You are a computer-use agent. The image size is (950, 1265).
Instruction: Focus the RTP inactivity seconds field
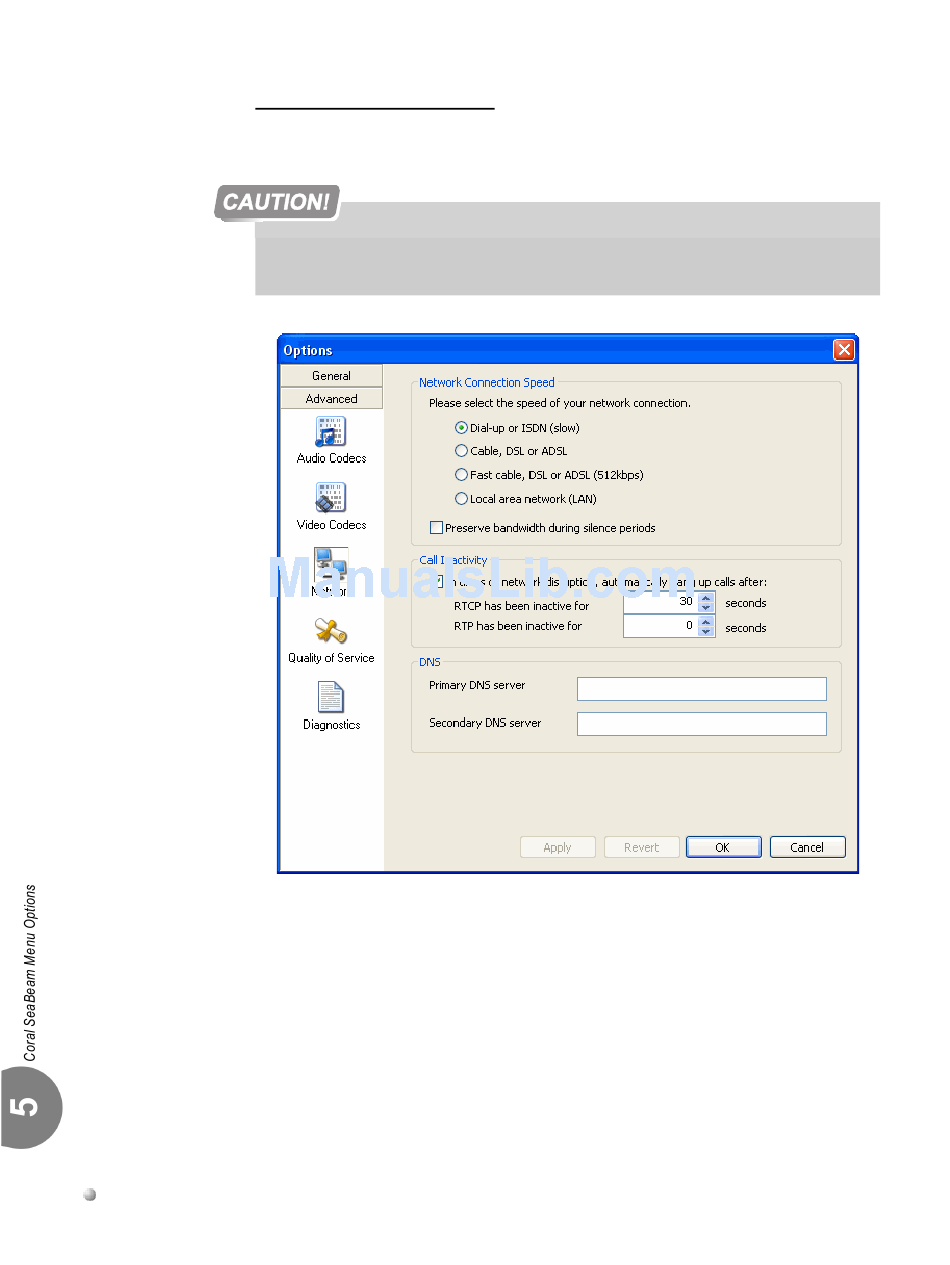(661, 627)
